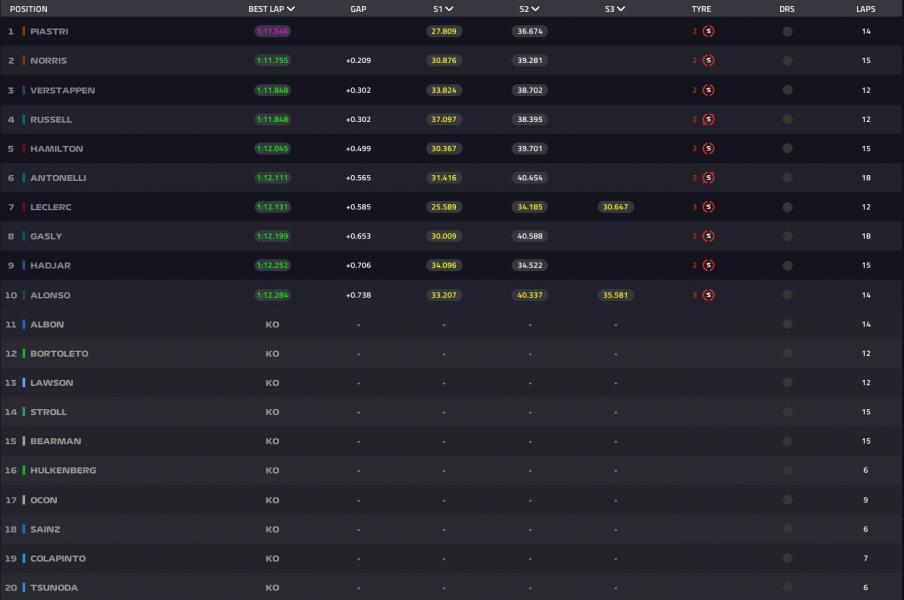Click Piastri's soft tyre icon
Screen dimensions: 904x600
(x=709, y=31)
